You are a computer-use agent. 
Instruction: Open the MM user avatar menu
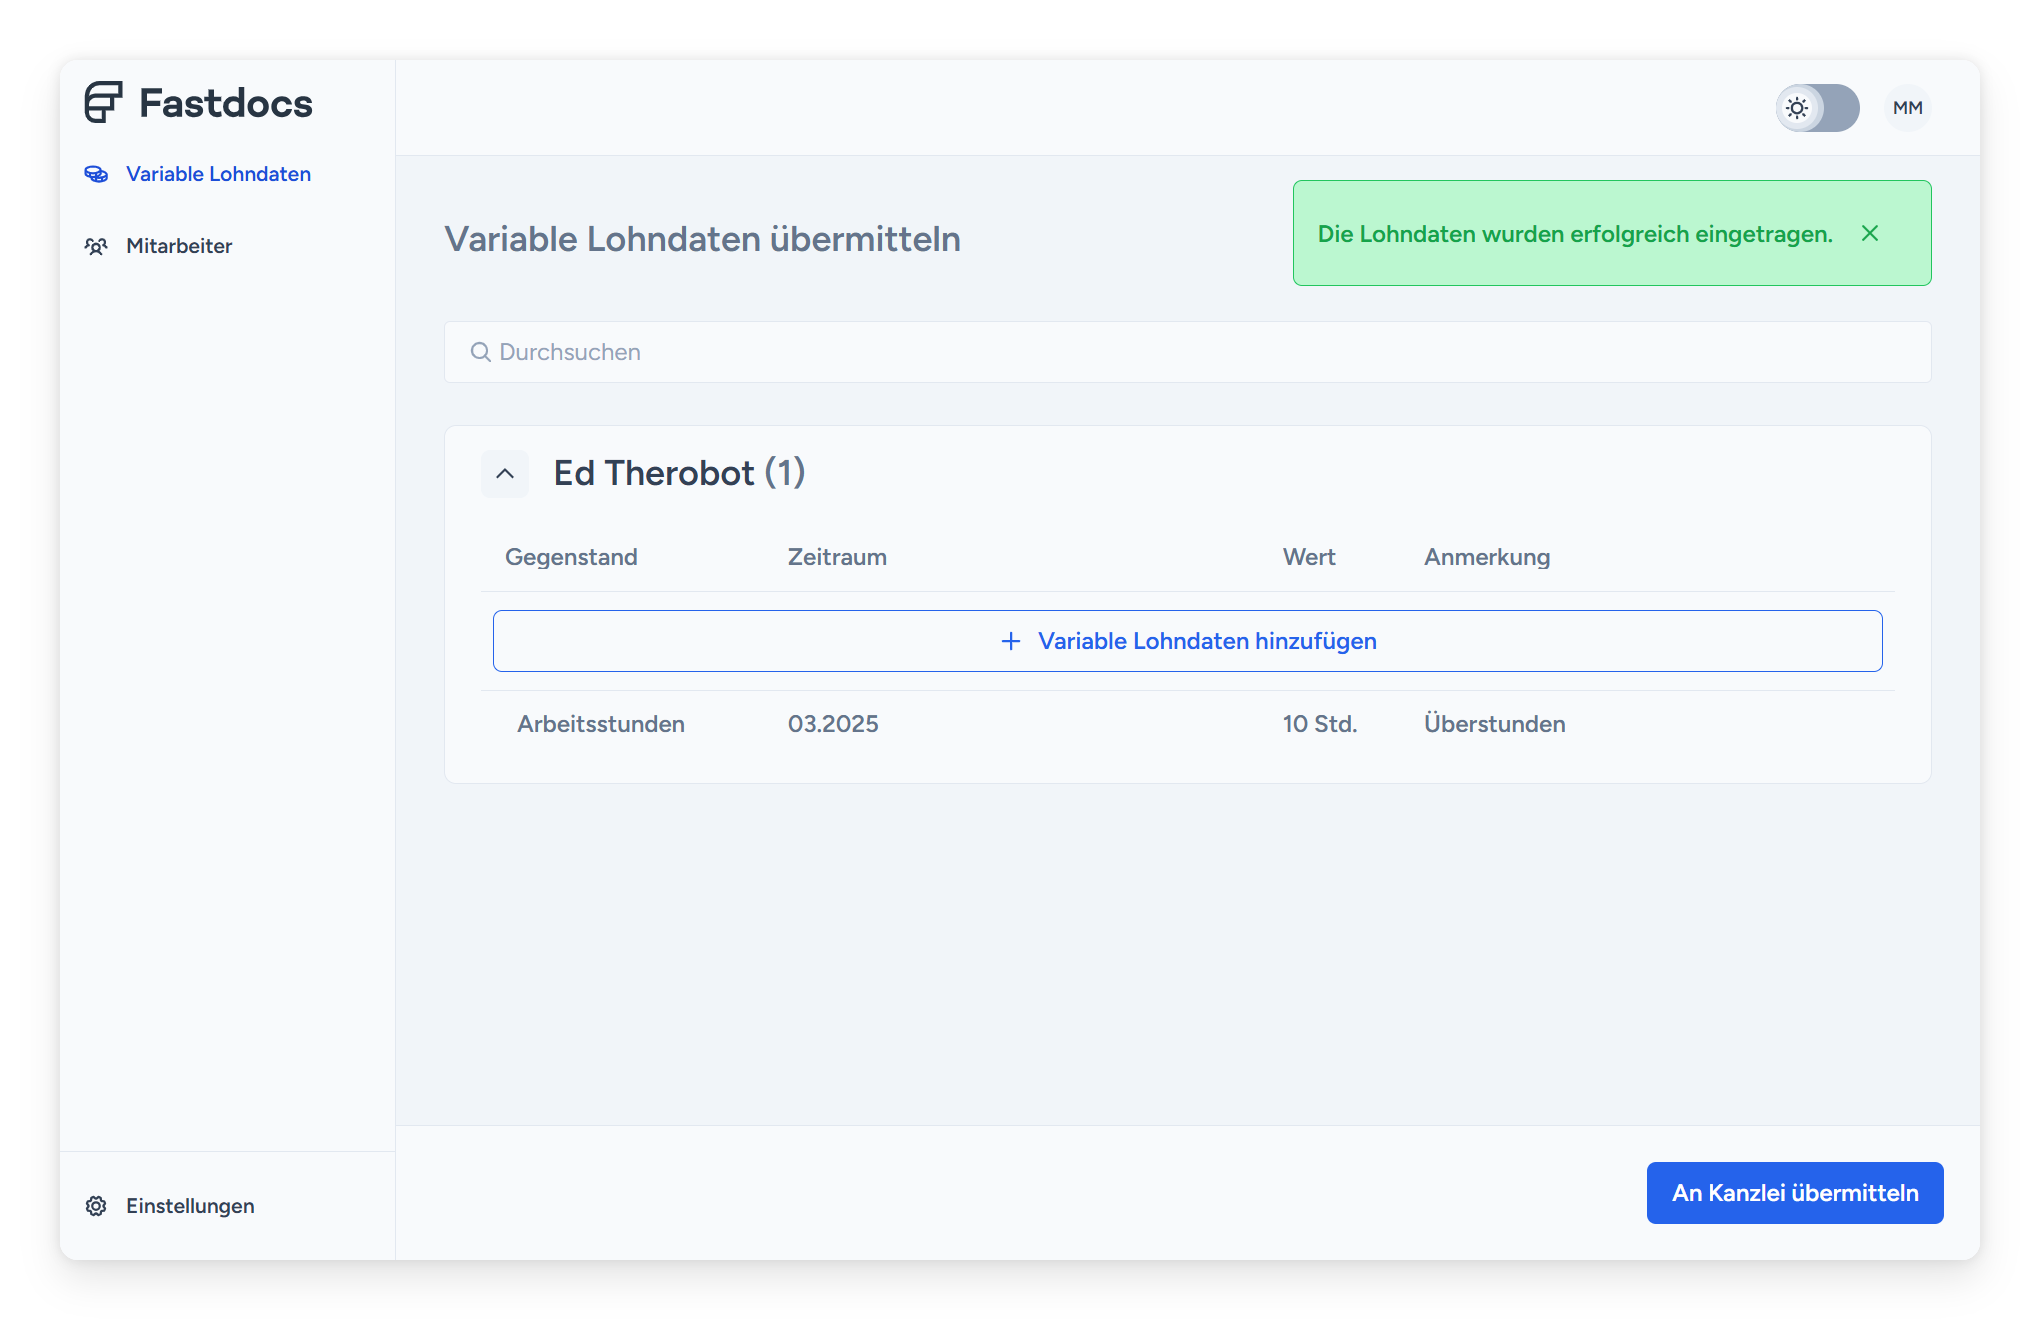(x=1907, y=108)
